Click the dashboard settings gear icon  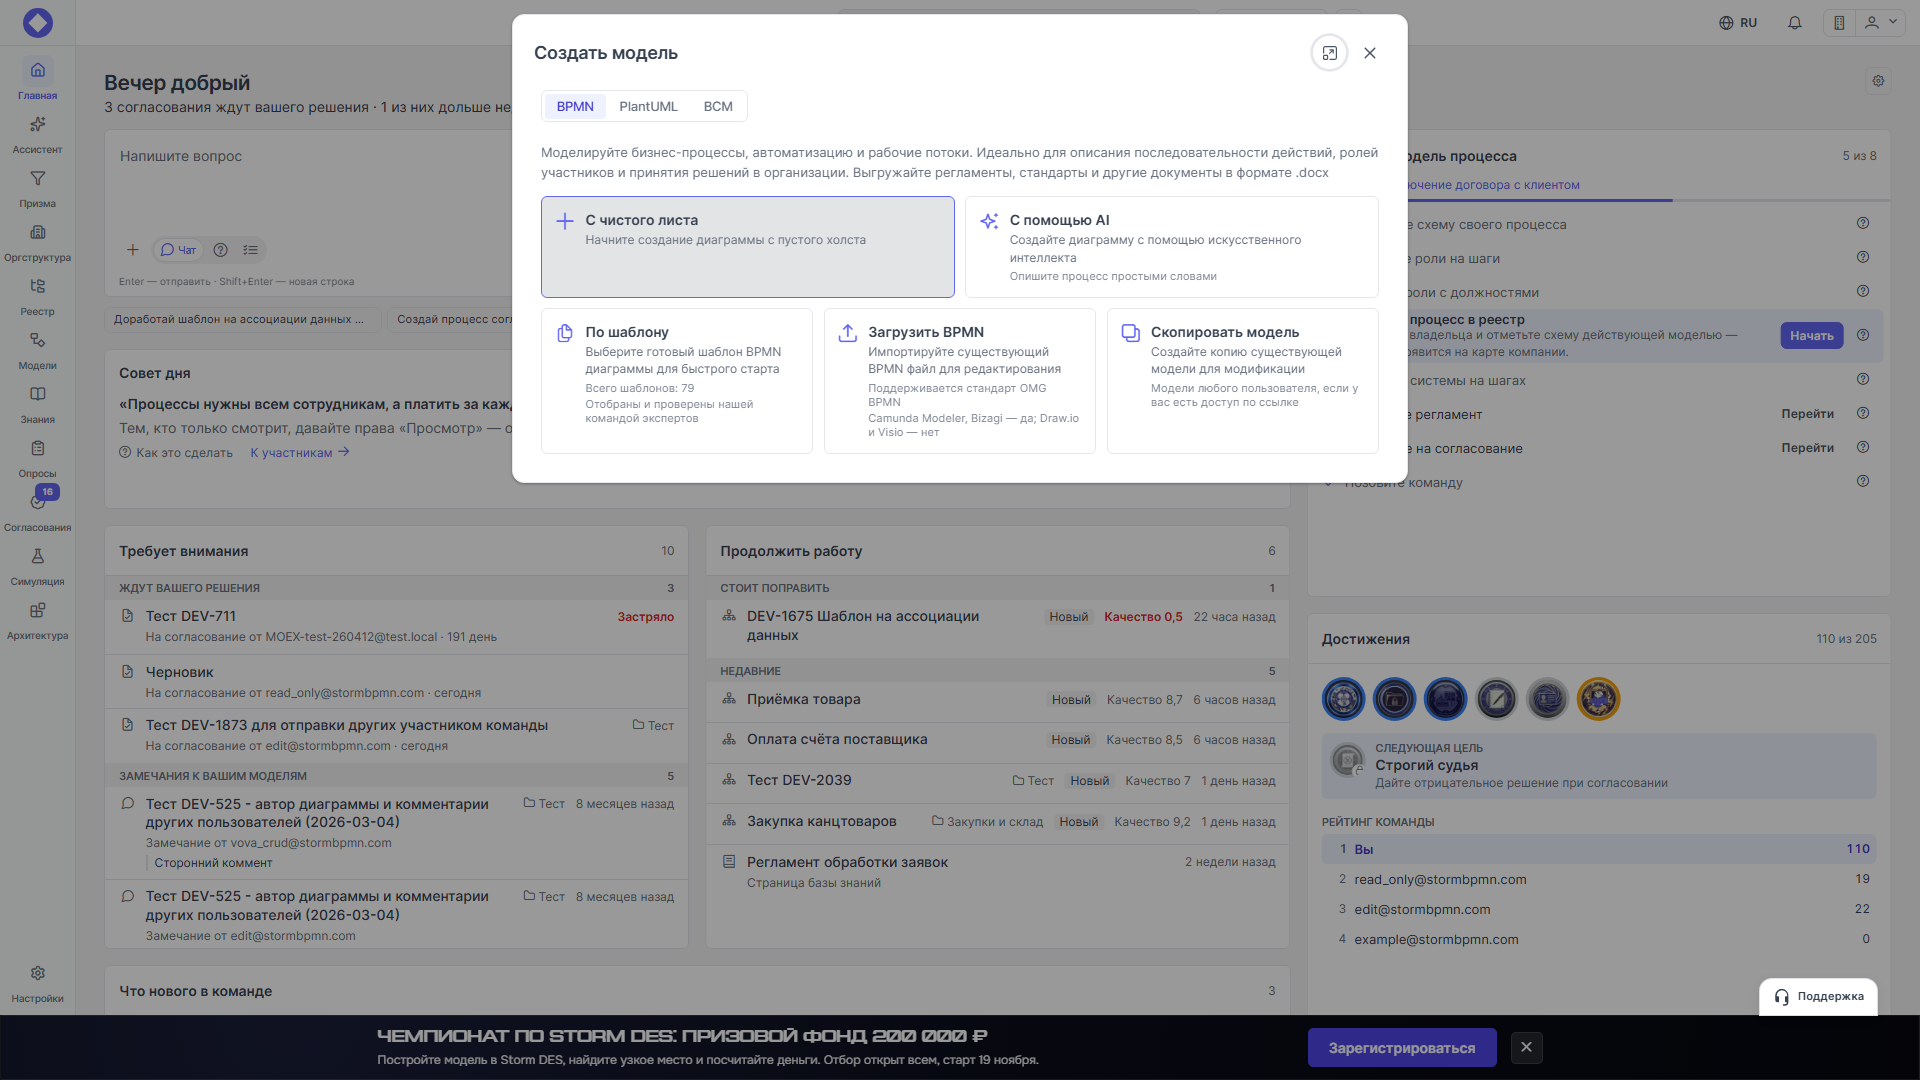click(1878, 81)
